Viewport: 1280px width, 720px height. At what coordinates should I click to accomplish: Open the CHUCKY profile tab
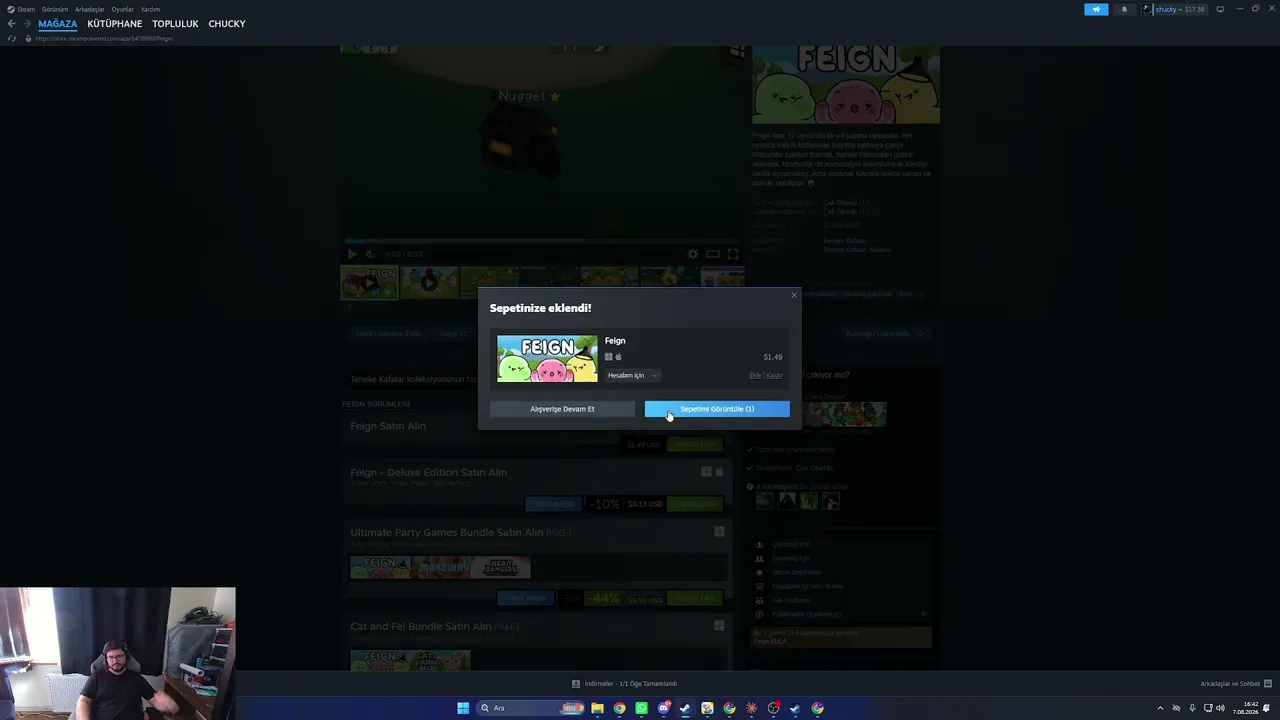click(x=227, y=24)
